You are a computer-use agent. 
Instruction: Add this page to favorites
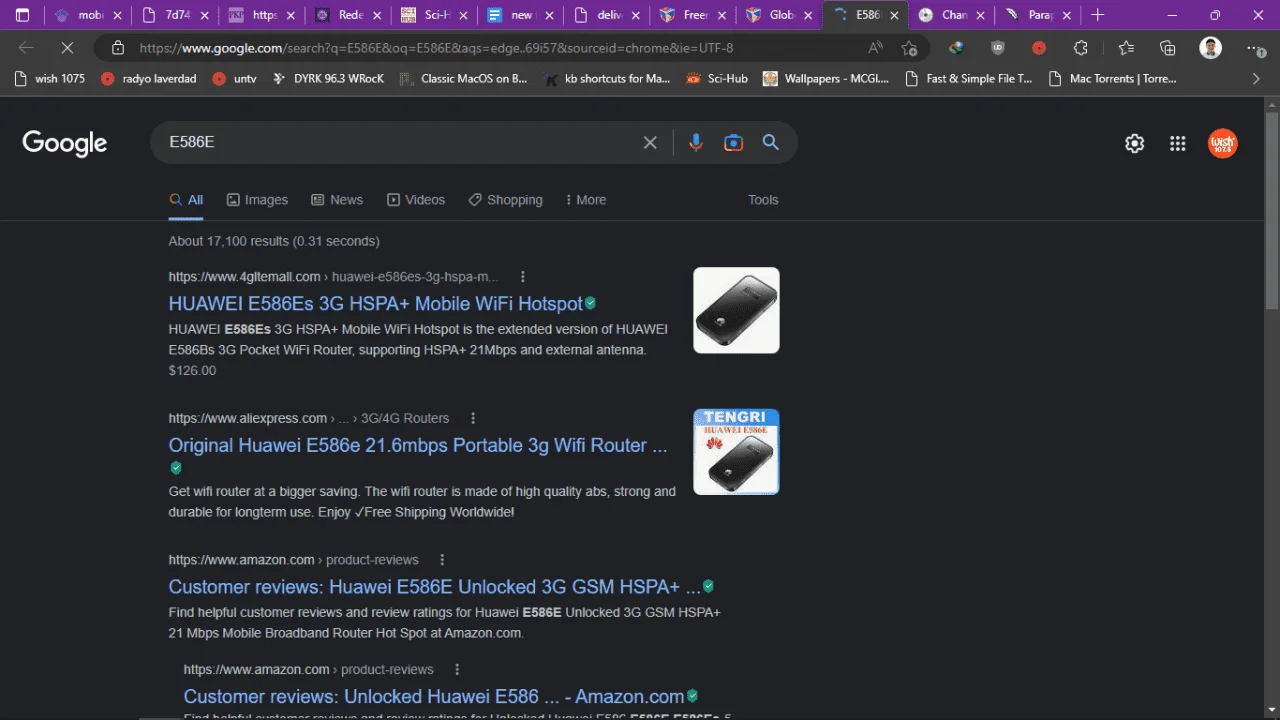click(x=909, y=48)
